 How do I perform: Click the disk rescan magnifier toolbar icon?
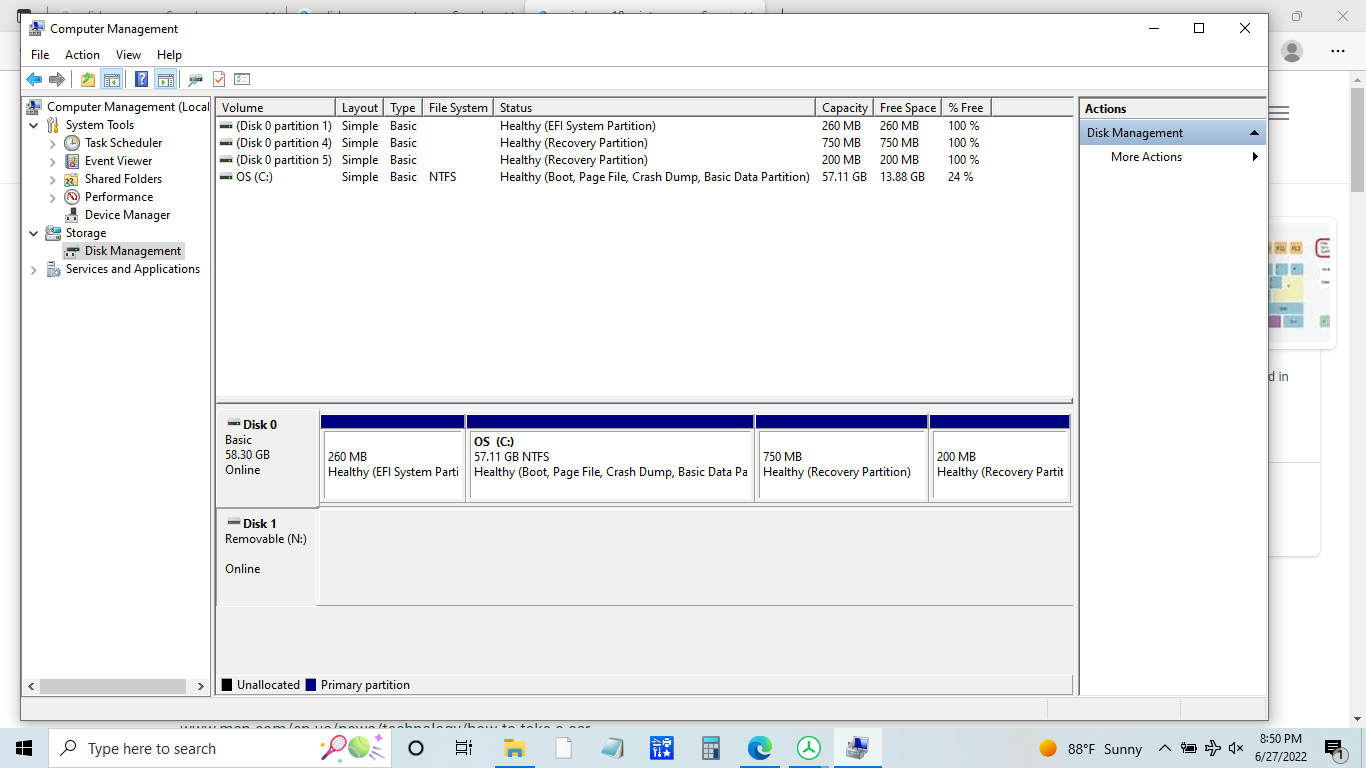pos(195,80)
